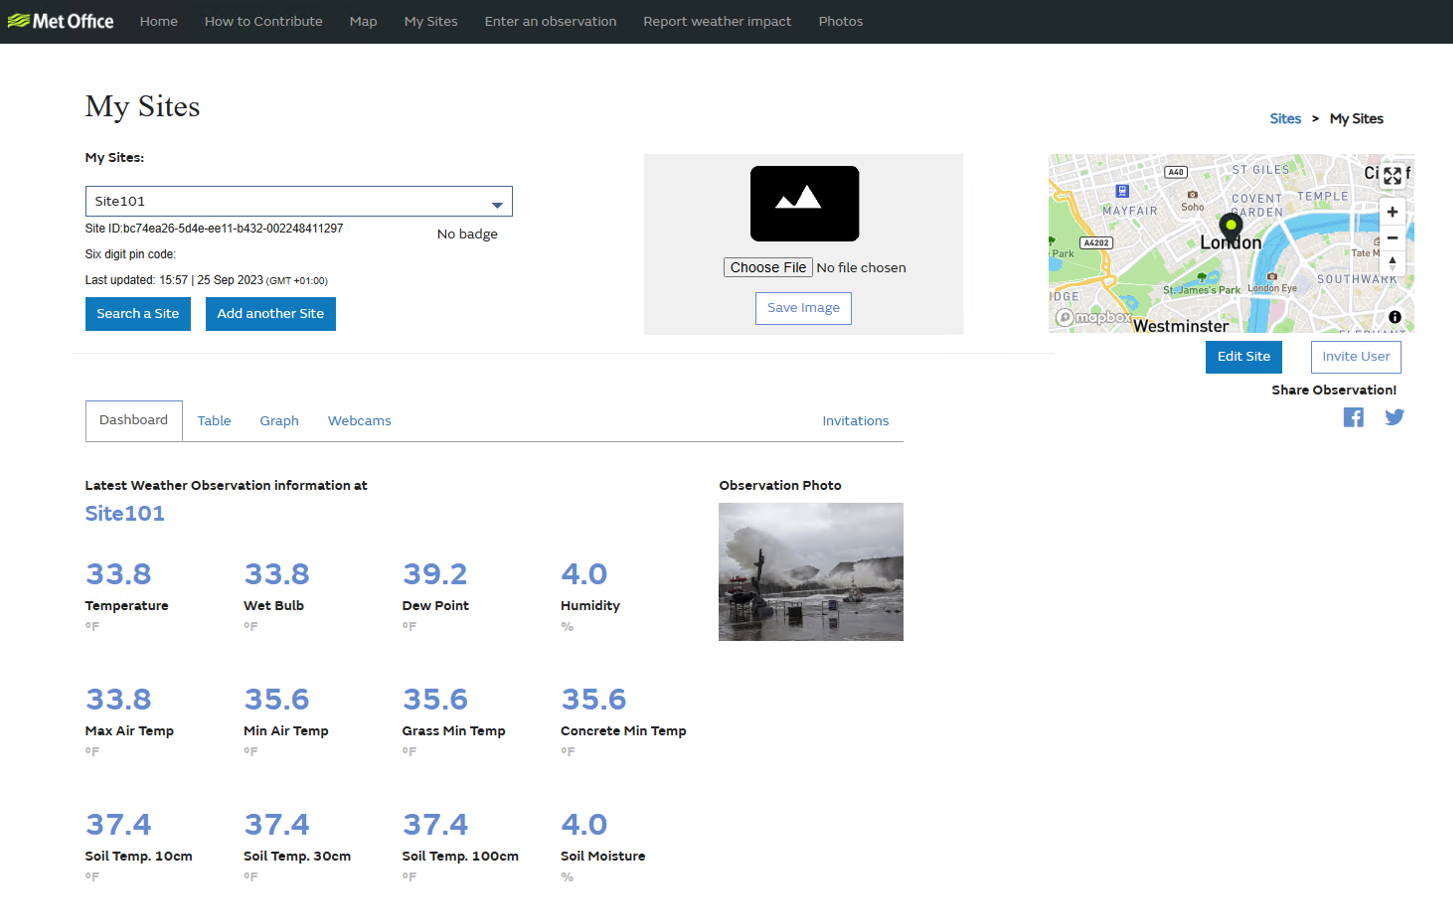
Task: Click the Soil Temp. 10cm label
Action: click(x=139, y=856)
